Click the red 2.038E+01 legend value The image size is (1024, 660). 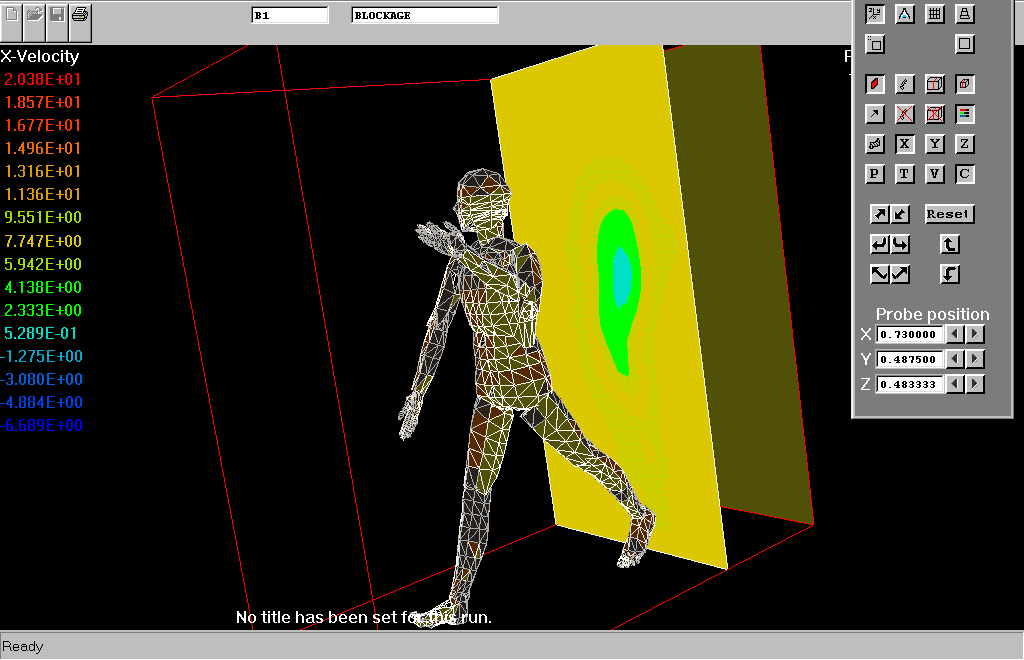pos(43,79)
